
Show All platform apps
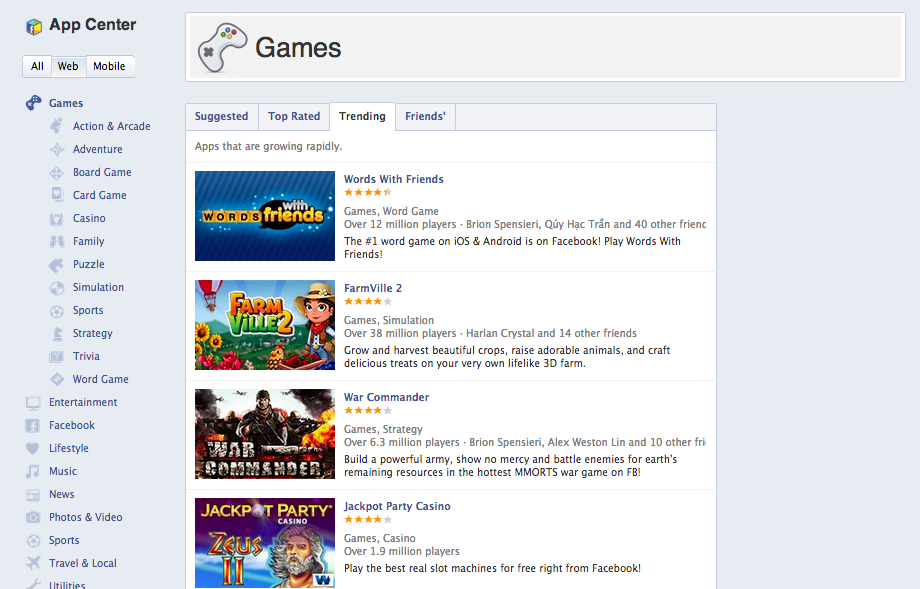pos(37,66)
